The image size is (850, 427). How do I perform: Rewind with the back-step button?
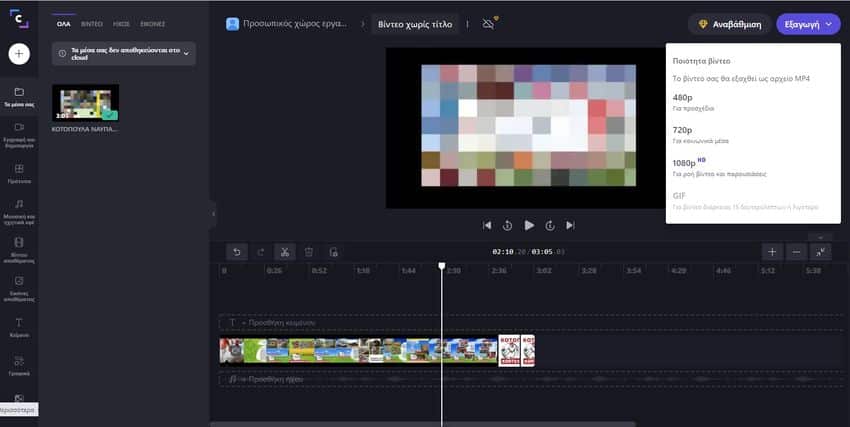[507, 225]
